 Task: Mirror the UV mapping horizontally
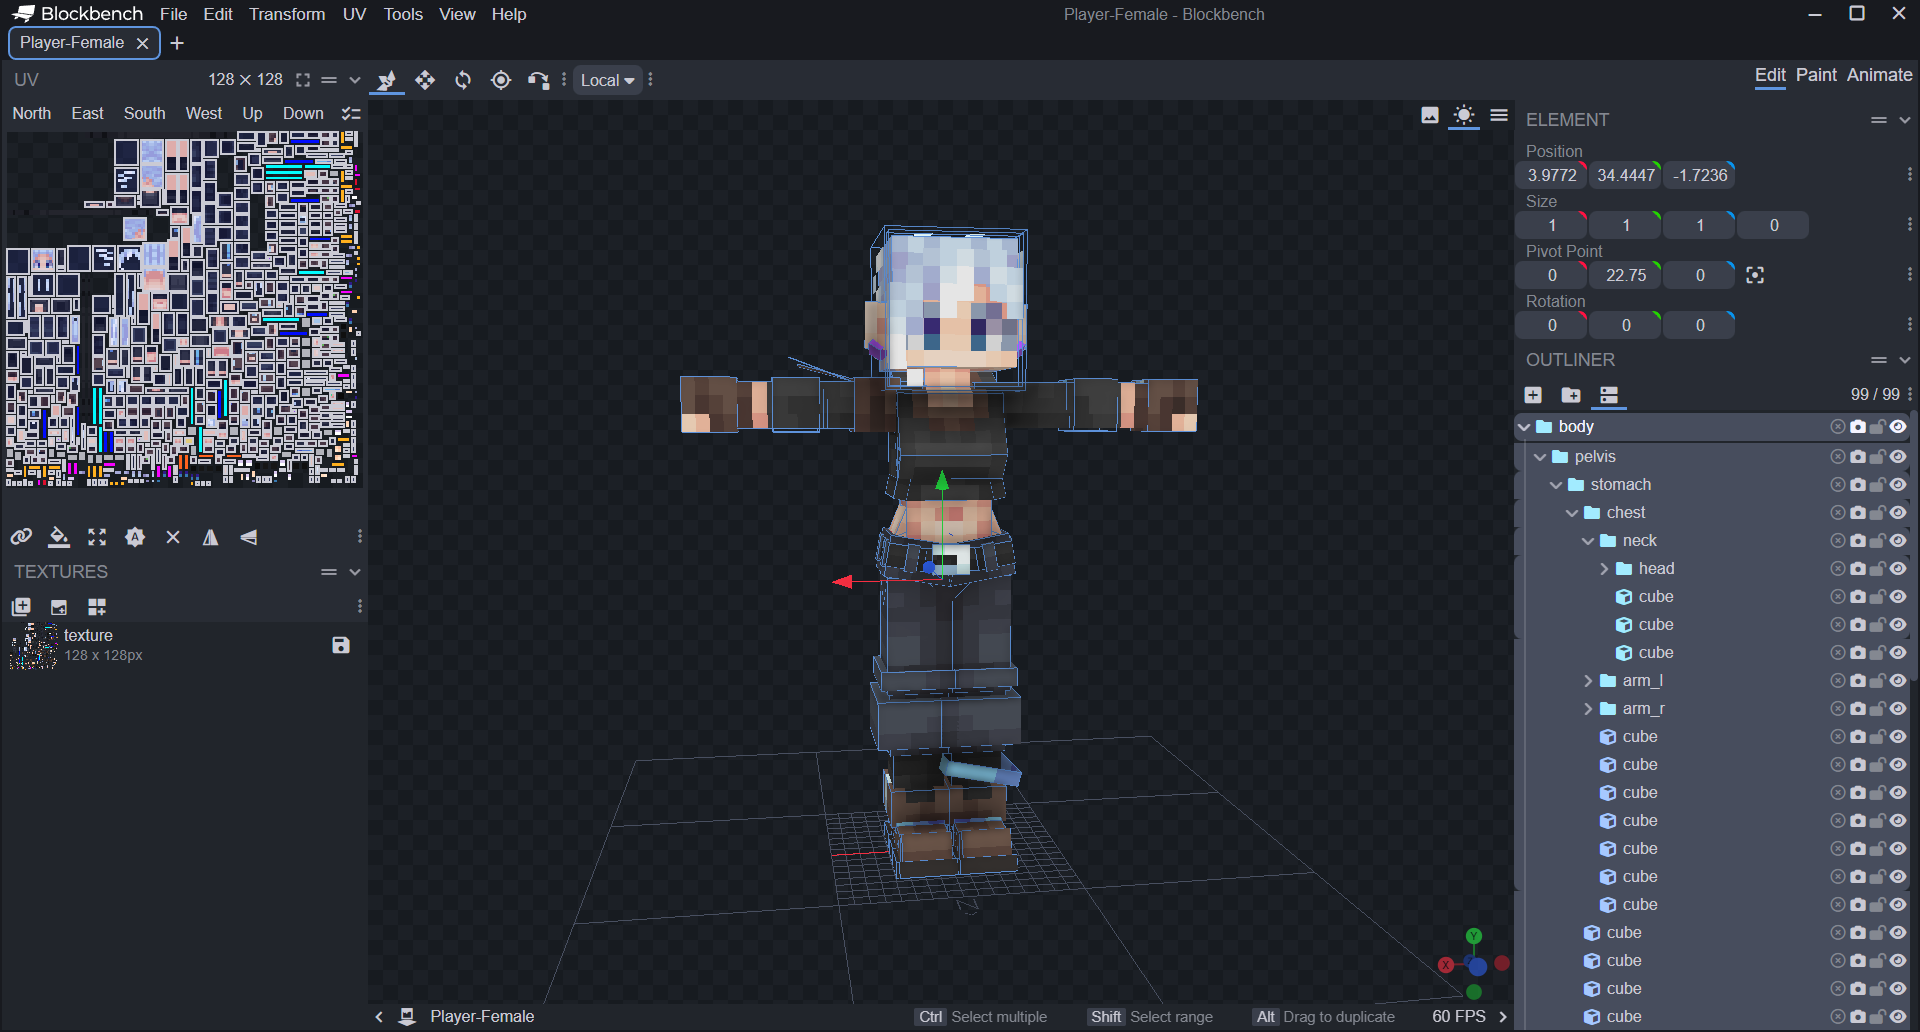click(x=210, y=537)
